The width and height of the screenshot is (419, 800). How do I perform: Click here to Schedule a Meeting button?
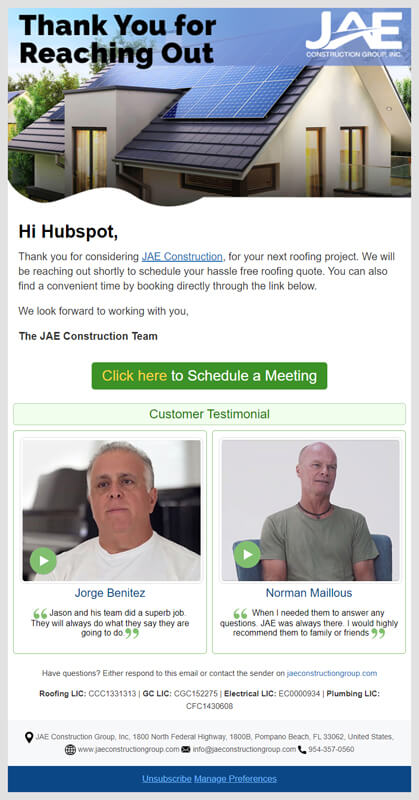[x=209, y=376]
